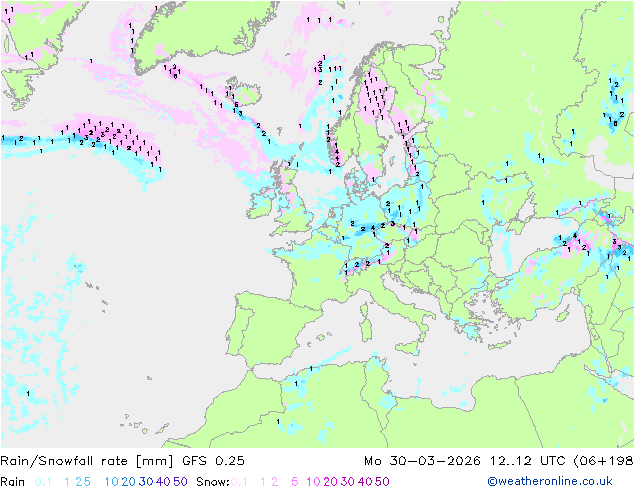The image size is (634, 490).
Task: Click the snow legend value 5
Action: pyautogui.click(x=295, y=482)
